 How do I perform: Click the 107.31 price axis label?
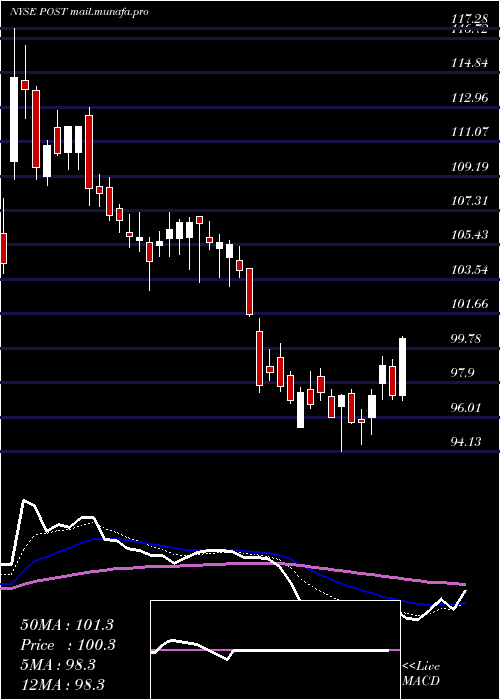[469, 201]
